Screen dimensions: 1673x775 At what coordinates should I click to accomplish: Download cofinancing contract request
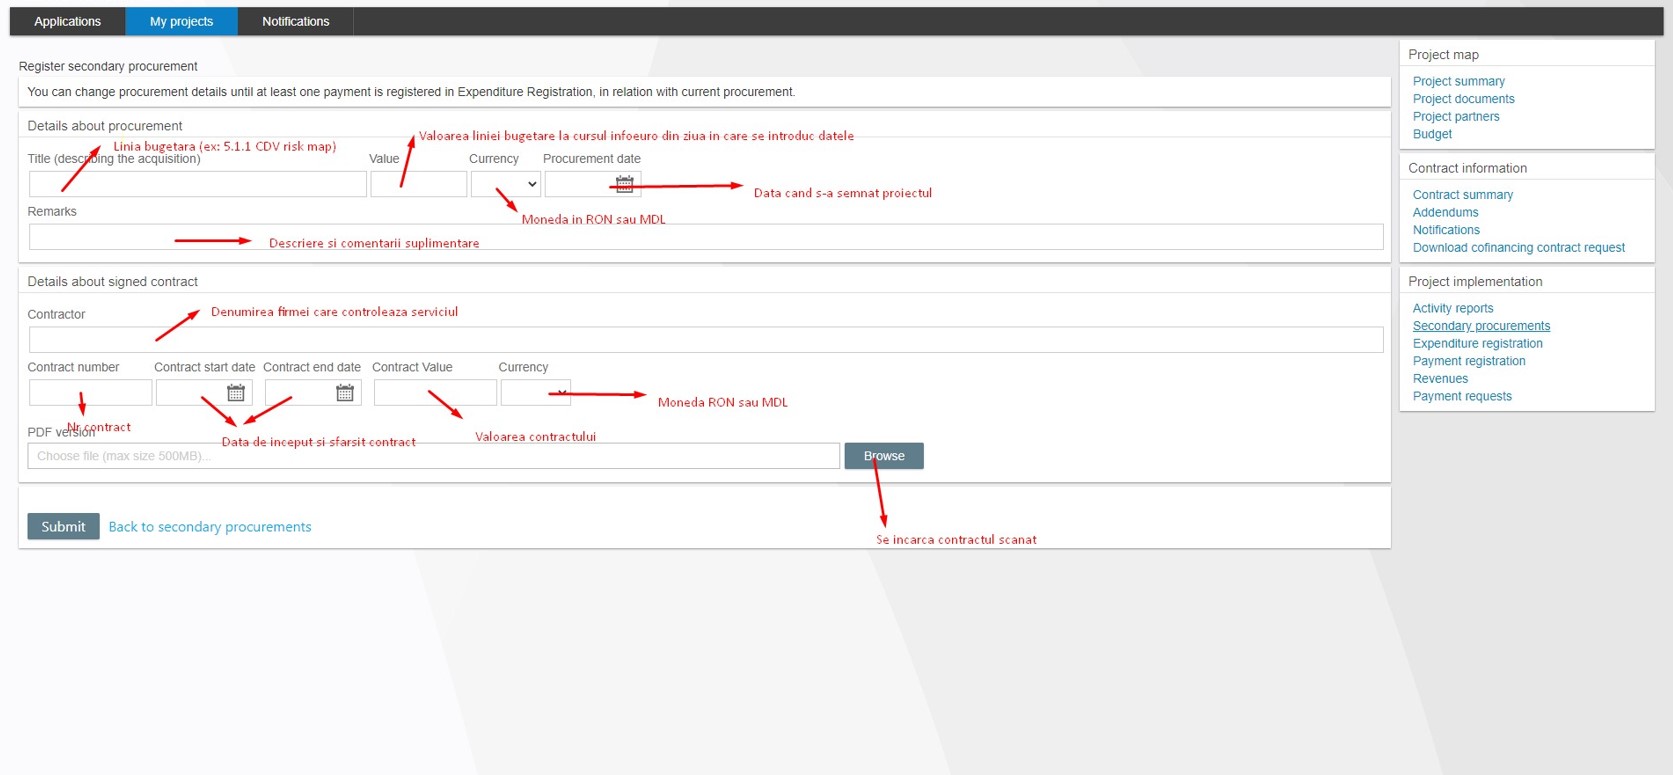[1518, 248]
